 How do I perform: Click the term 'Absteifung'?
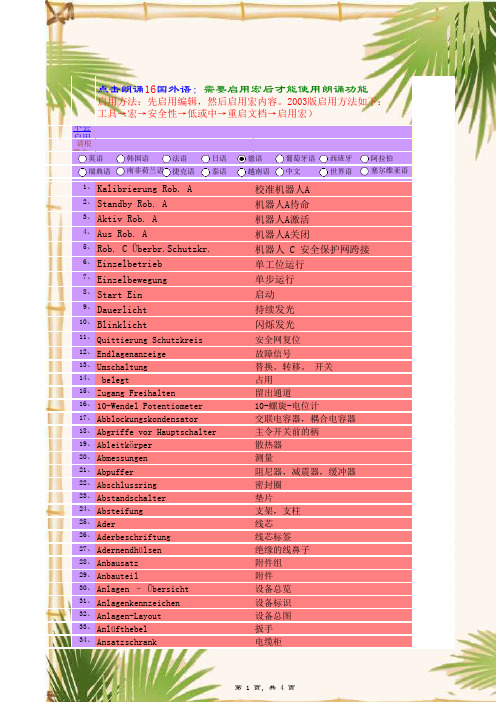coord(120,511)
